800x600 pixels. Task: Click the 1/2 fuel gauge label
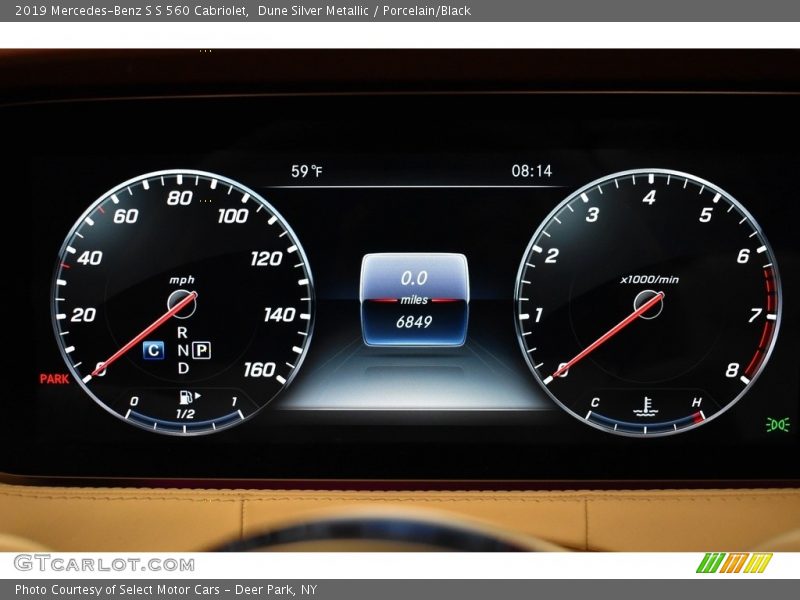(185, 414)
